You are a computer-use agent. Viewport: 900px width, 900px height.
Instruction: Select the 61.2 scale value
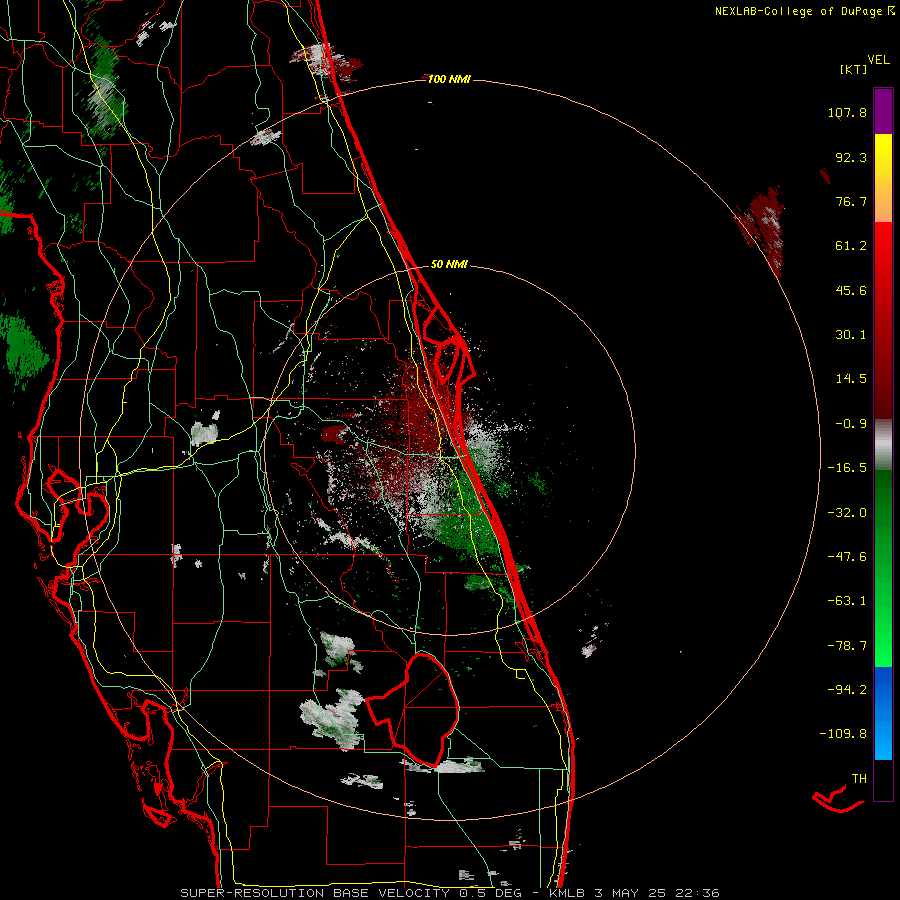pos(851,246)
